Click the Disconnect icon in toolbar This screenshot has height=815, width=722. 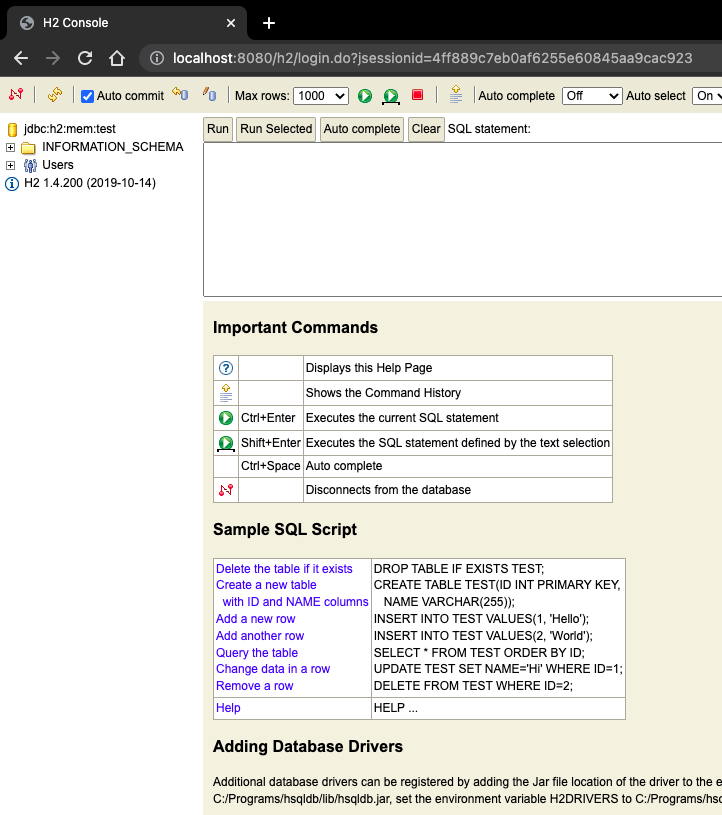(x=16, y=95)
